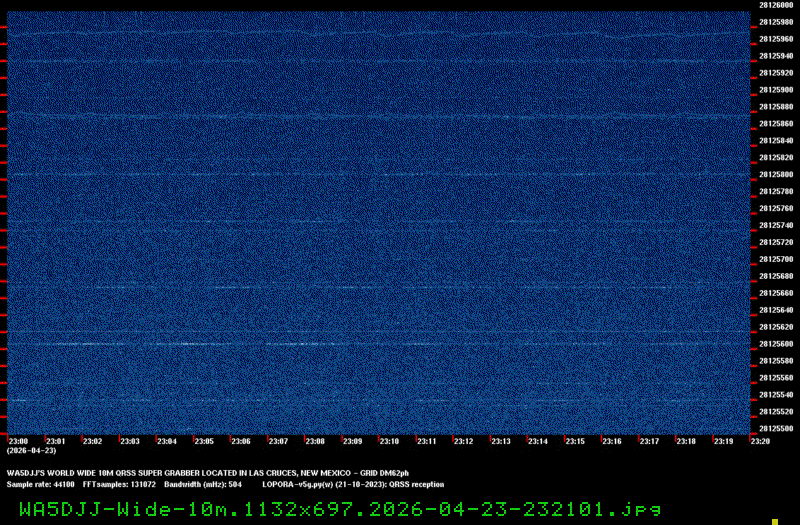The width and height of the screenshot is (800, 525).
Task: Select the 23:16 time axis marker
Action: tap(612, 441)
